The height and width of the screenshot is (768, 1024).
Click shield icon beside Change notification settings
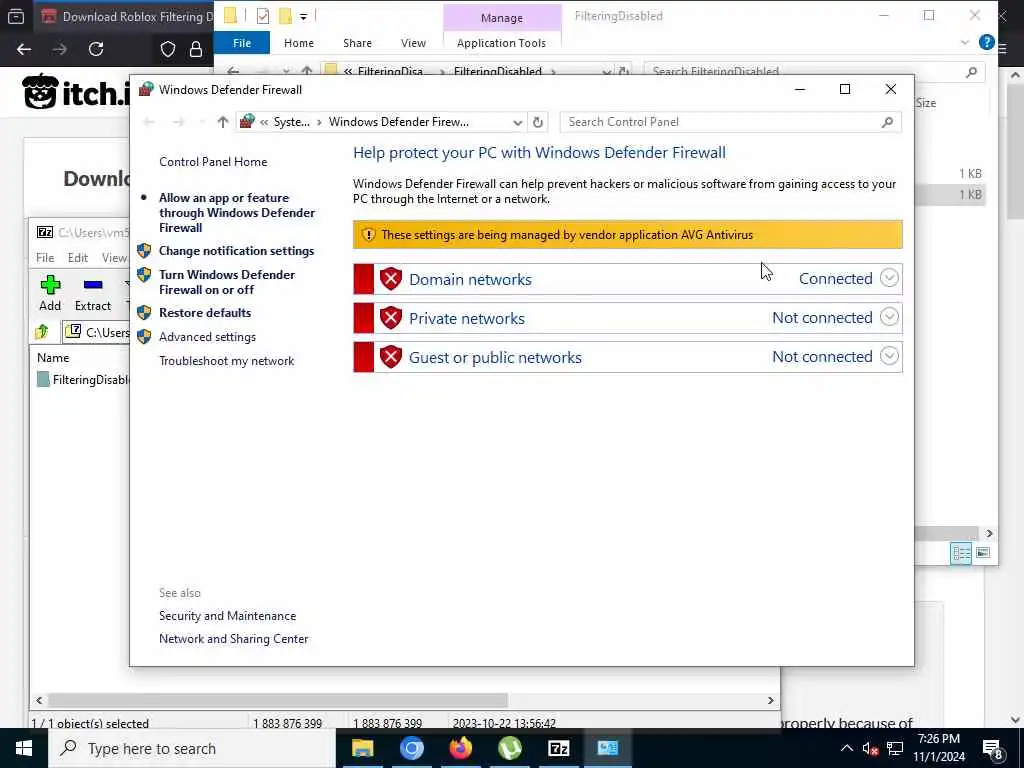(x=144, y=251)
